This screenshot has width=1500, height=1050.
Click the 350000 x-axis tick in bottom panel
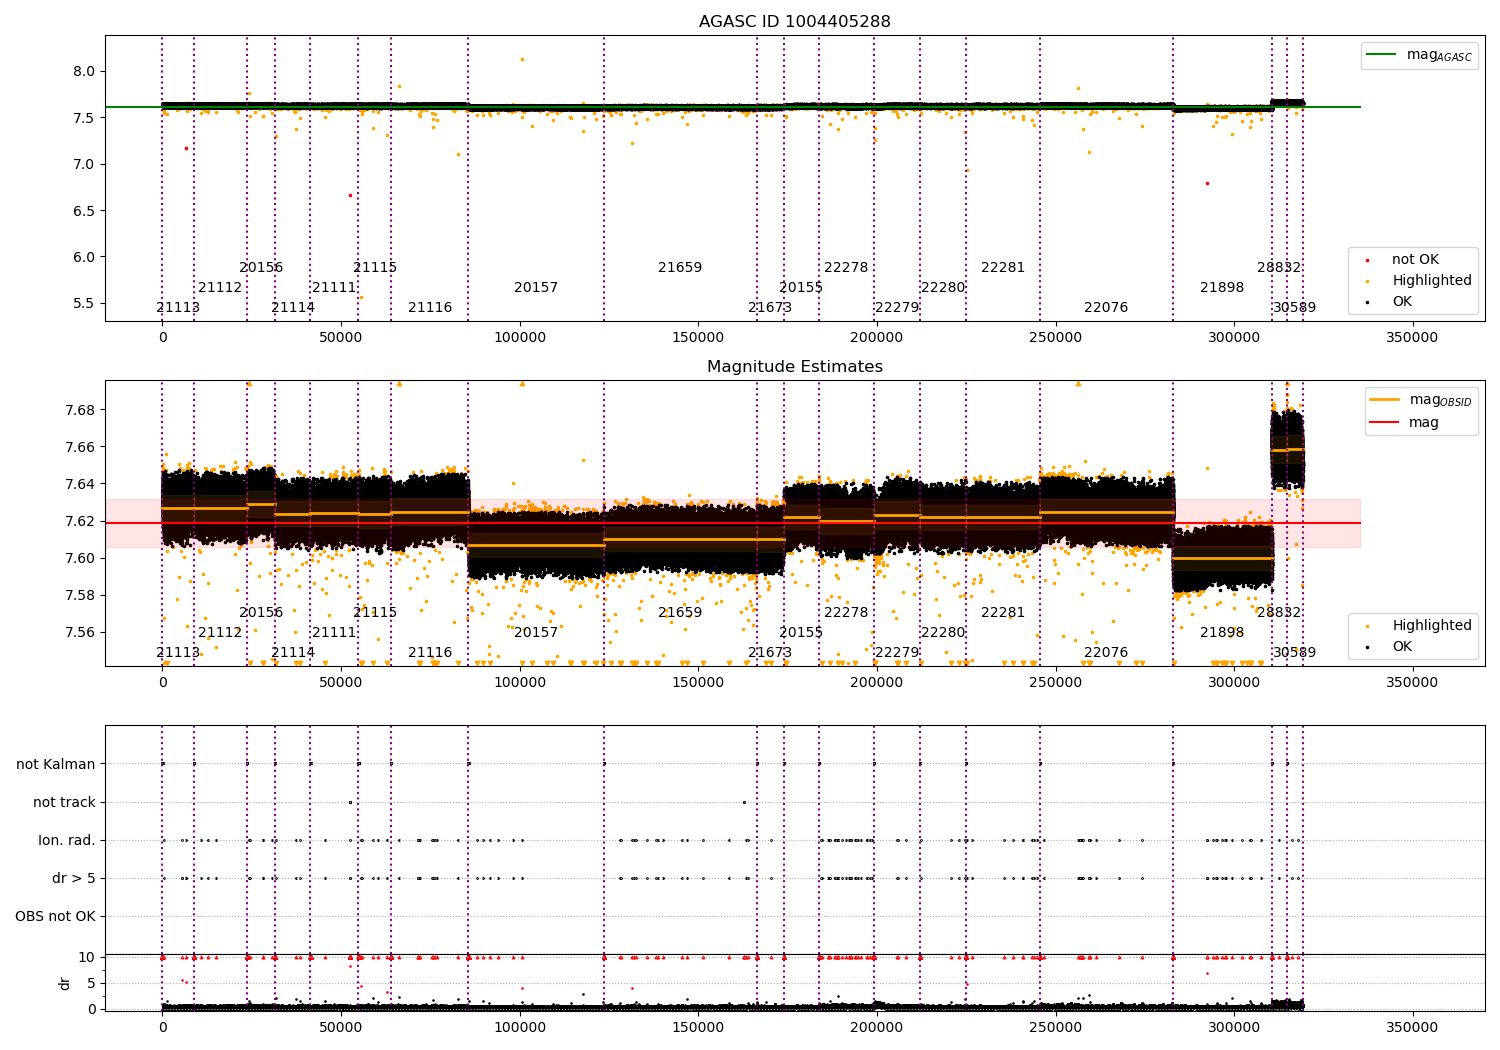click(x=1412, y=1027)
